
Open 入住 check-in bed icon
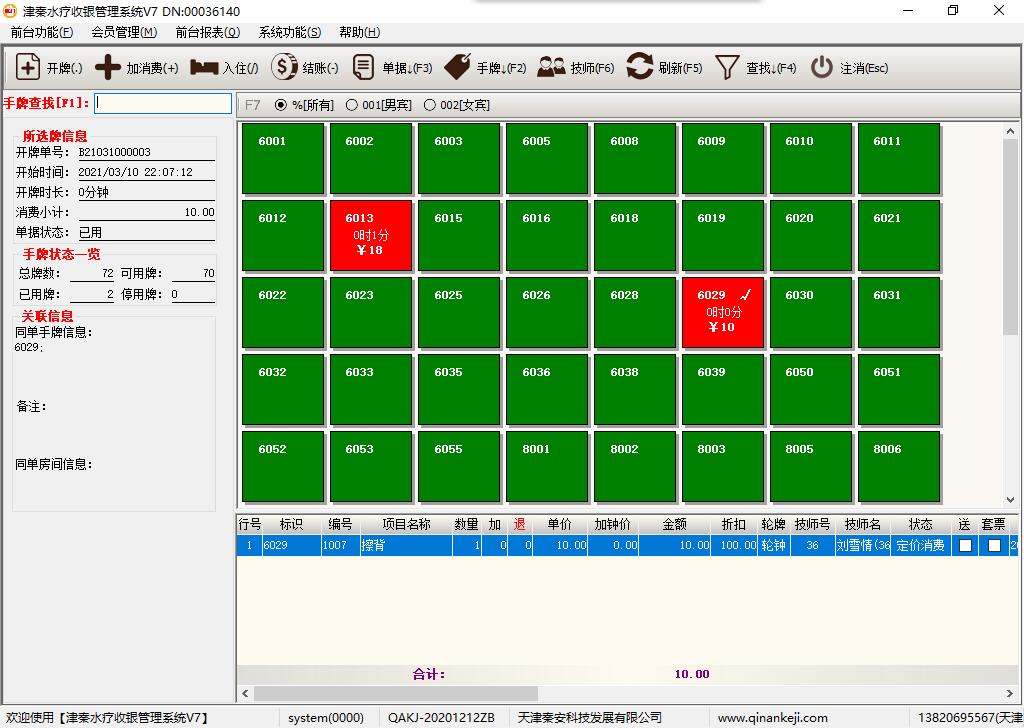click(x=204, y=67)
